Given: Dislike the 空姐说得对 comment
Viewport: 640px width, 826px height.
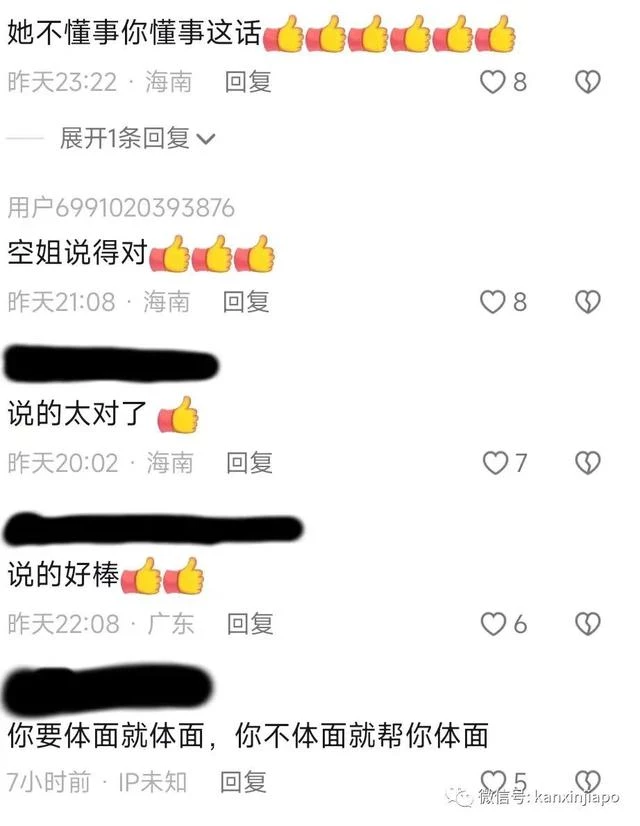Looking at the screenshot, I should tap(587, 302).
